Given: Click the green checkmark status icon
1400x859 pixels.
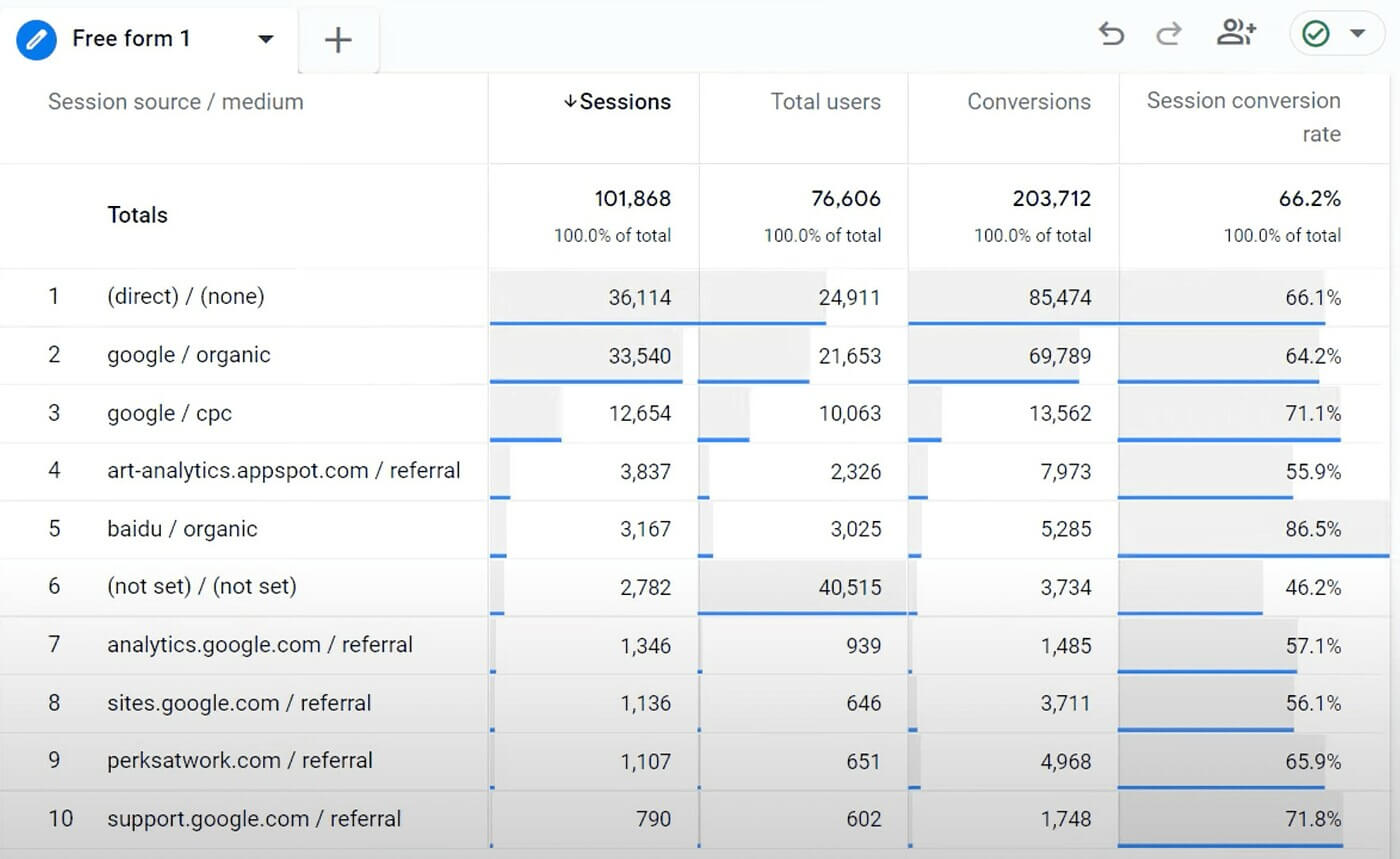Looking at the screenshot, I should 1315,34.
